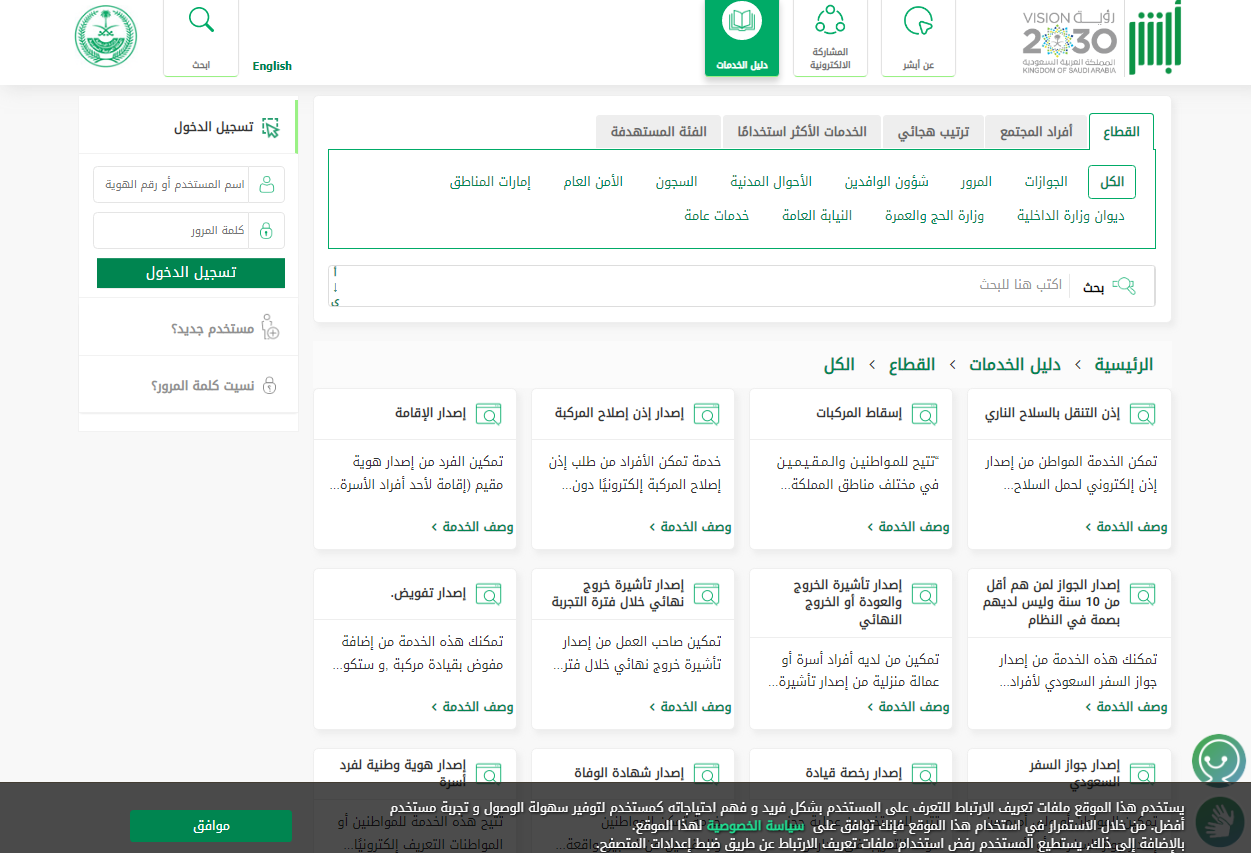Open the green chat assistant bubble
1251x853 pixels.
click(1219, 761)
